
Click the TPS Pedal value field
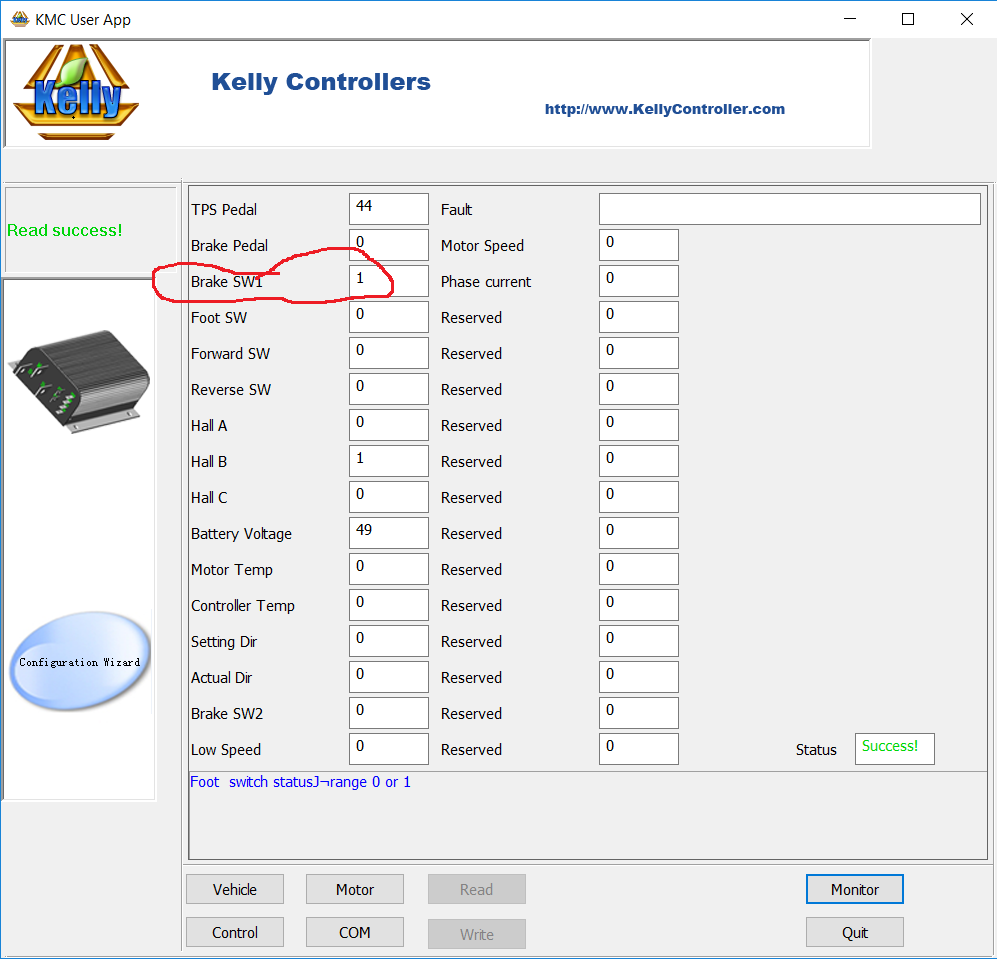coord(388,209)
